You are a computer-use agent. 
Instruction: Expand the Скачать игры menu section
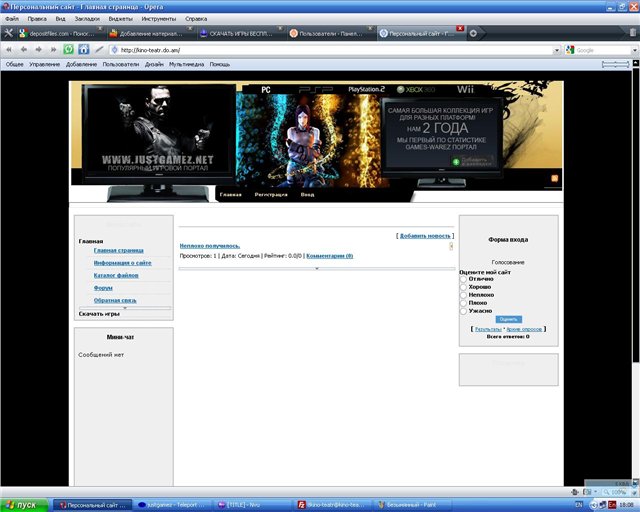(x=99, y=314)
